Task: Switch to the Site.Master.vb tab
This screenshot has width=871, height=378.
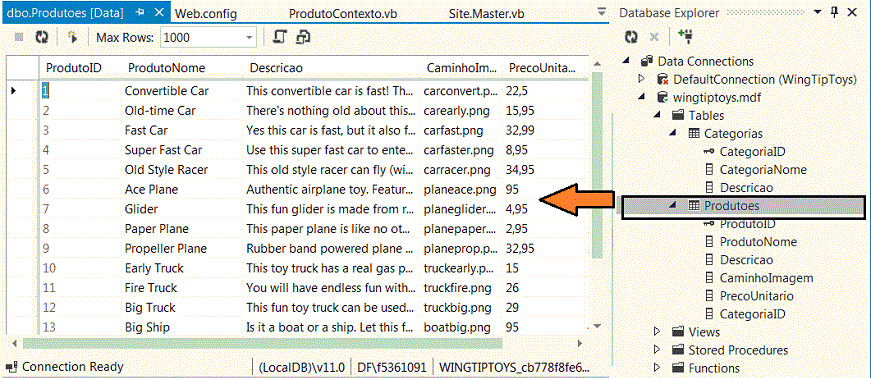Action: pos(487,13)
